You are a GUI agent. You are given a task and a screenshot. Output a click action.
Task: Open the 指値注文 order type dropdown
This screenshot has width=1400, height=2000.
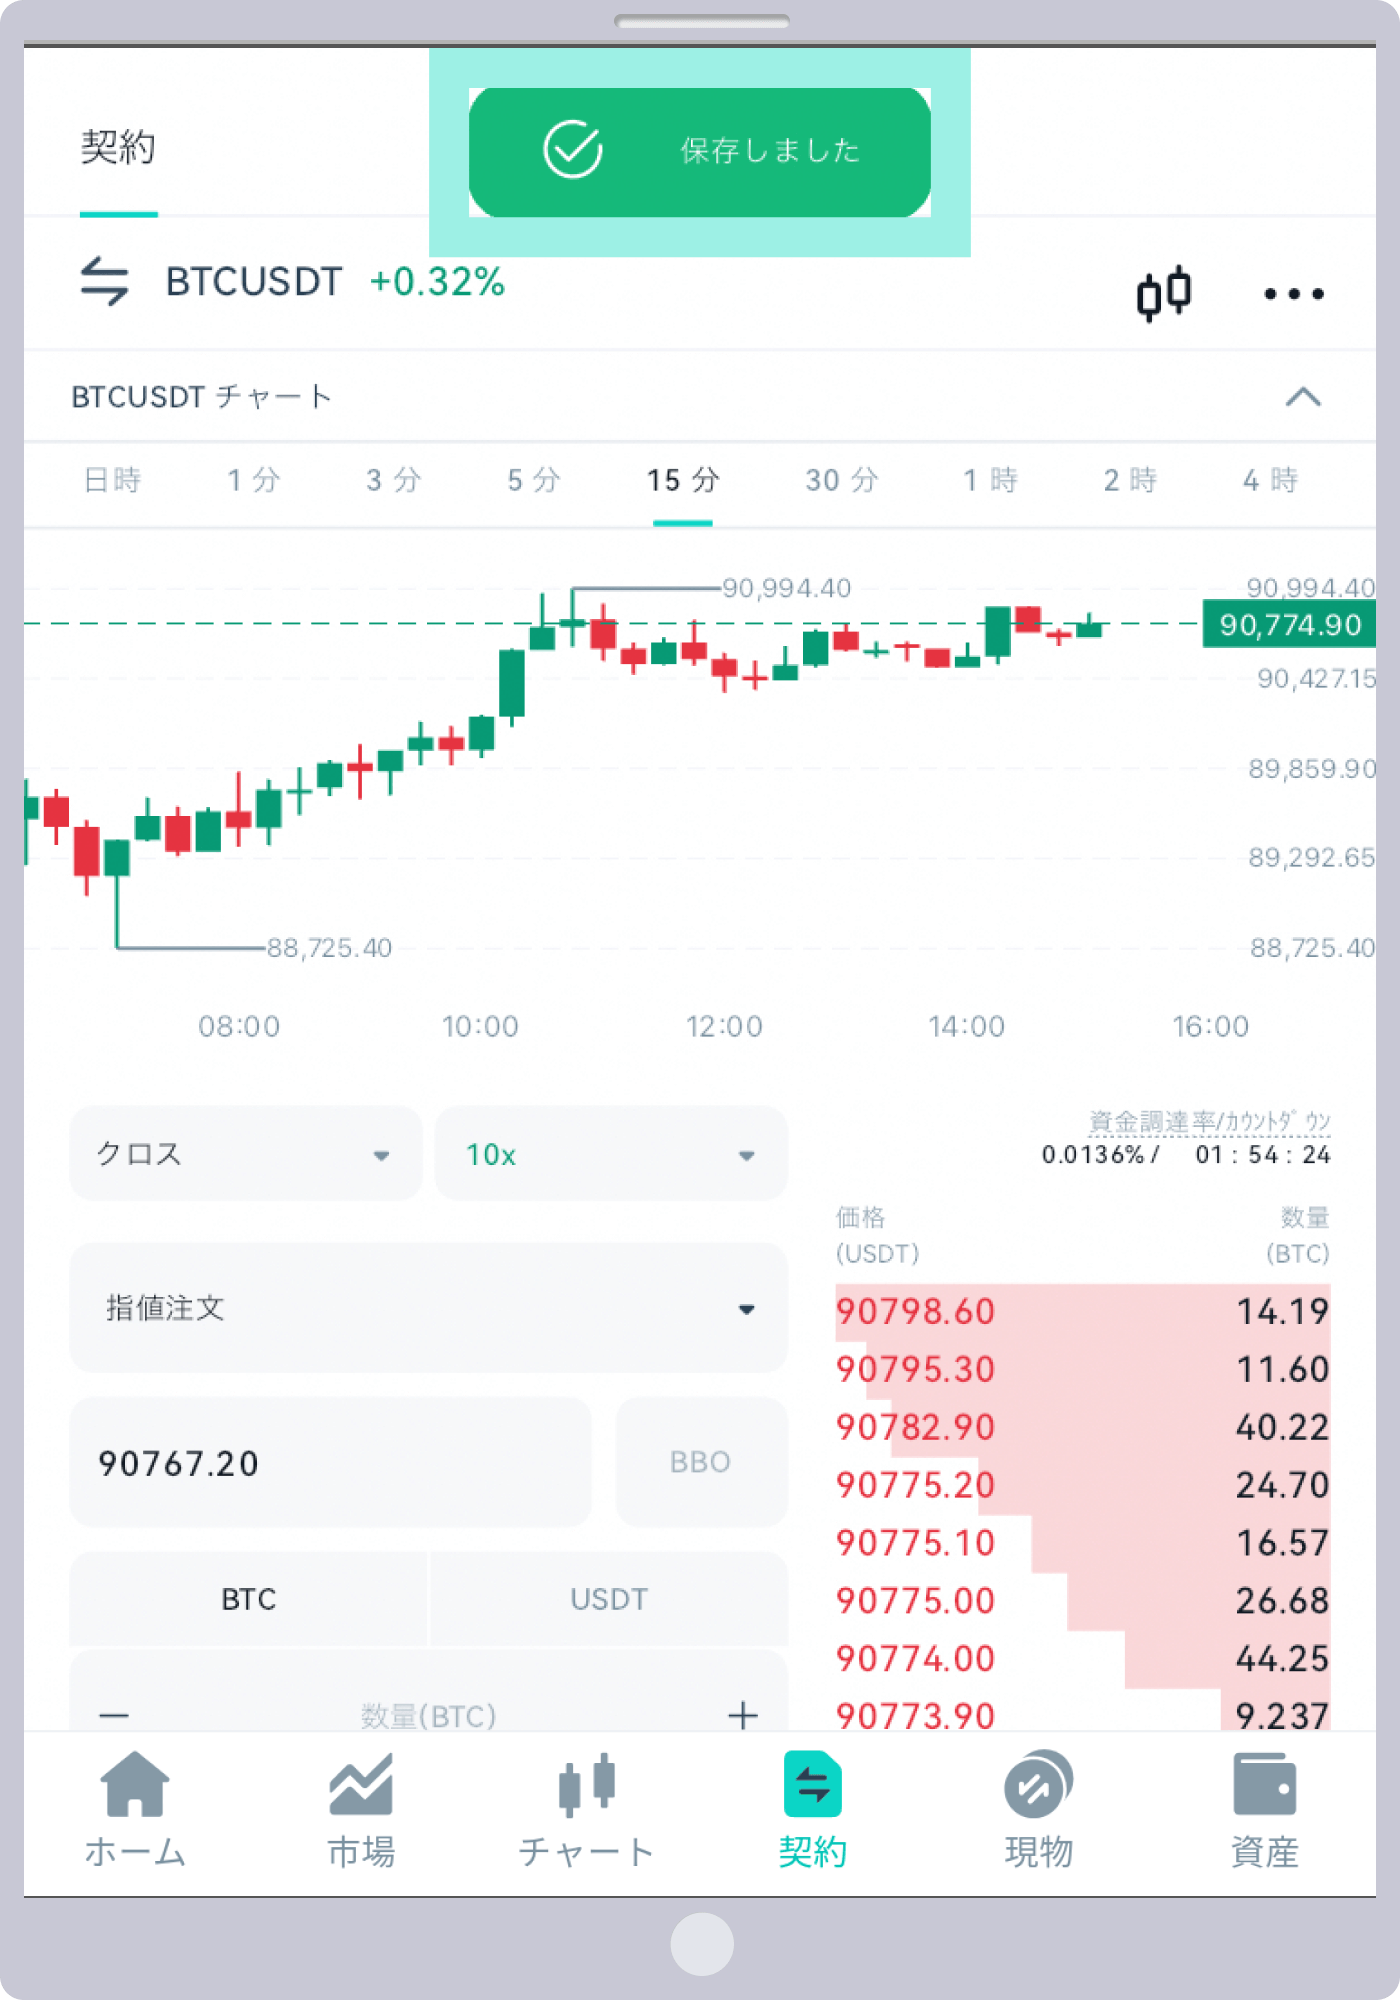(x=429, y=1308)
